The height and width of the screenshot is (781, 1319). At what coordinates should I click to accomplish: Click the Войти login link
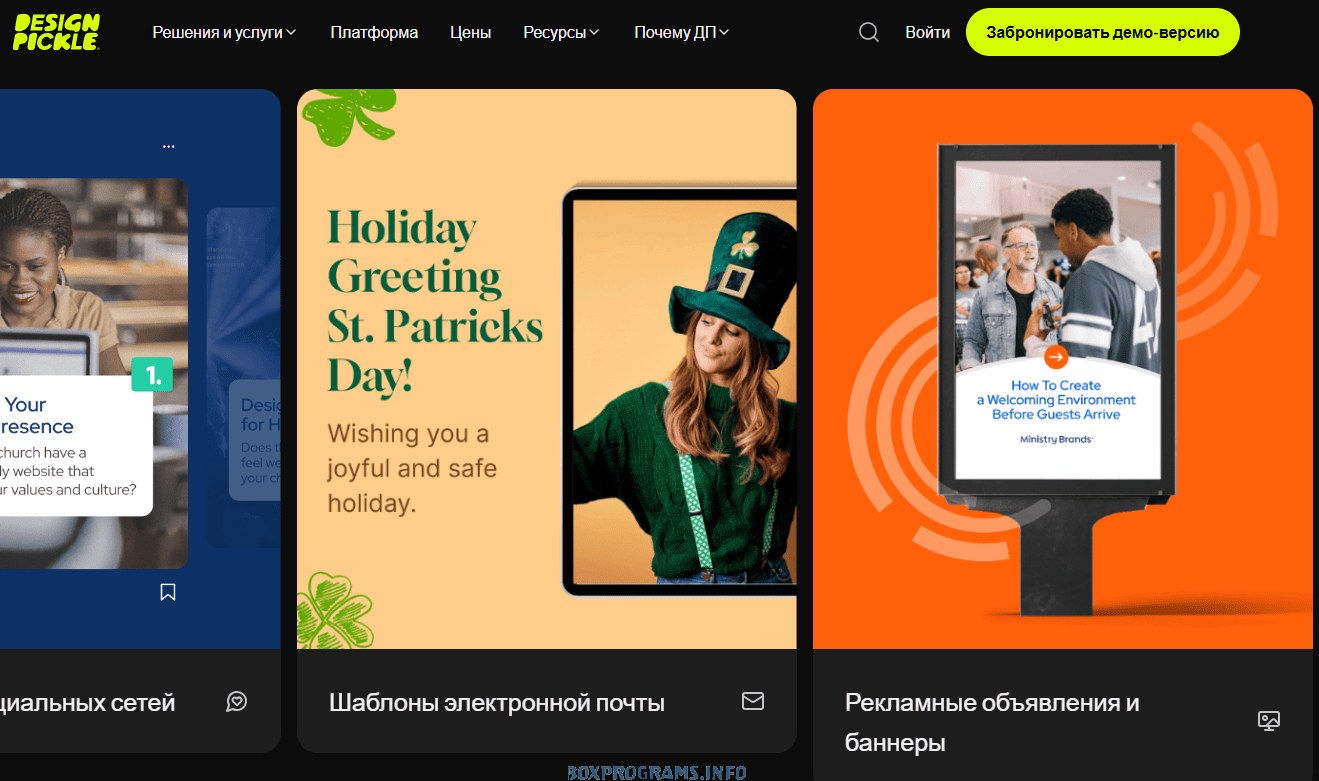pos(927,32)
